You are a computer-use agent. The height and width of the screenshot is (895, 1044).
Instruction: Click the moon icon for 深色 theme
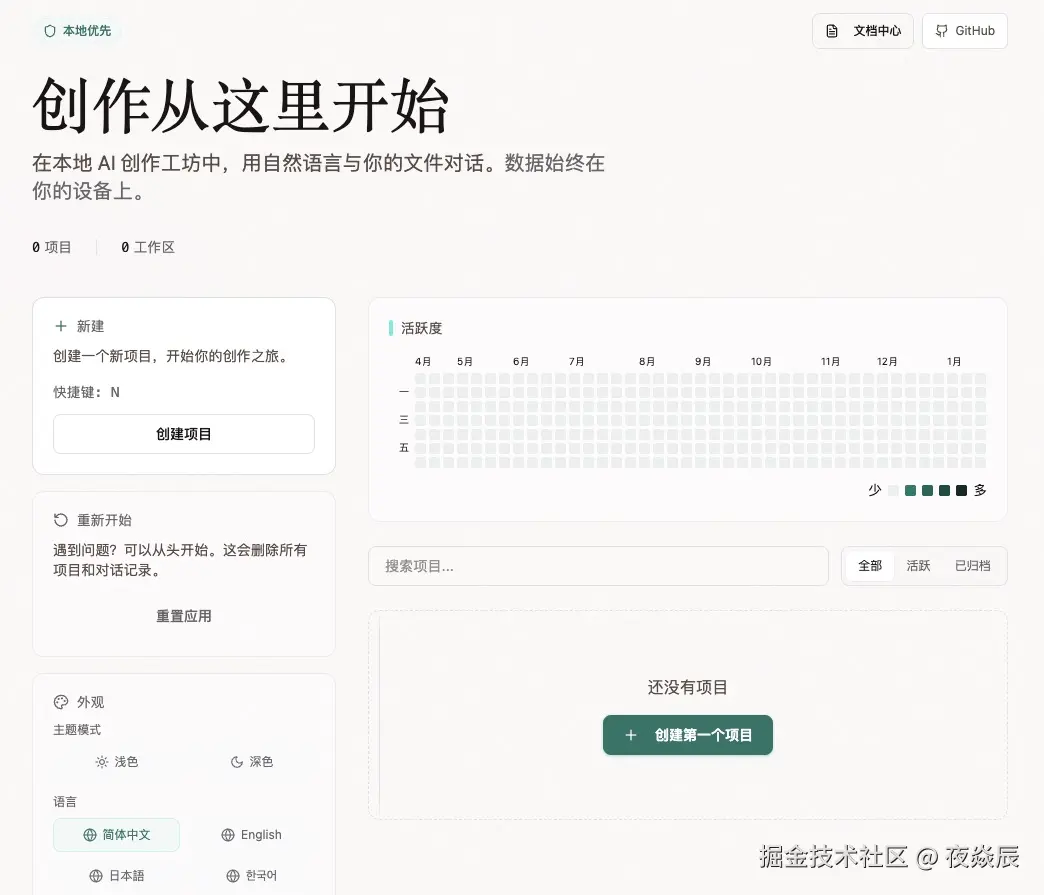(236, 762)
